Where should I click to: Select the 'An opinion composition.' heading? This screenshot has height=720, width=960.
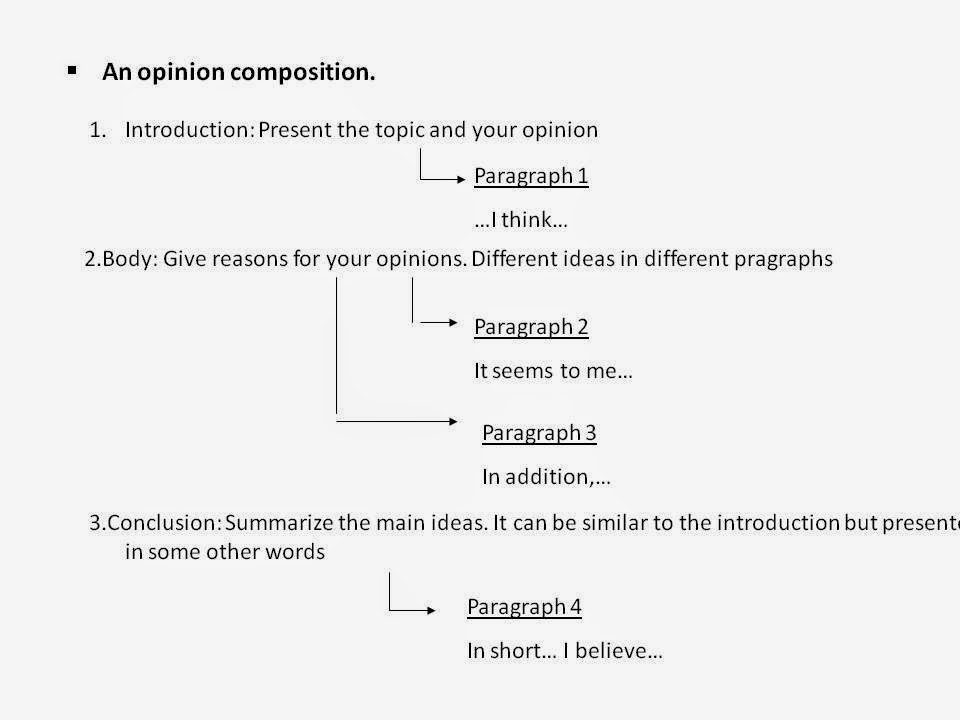coord(239,73)
